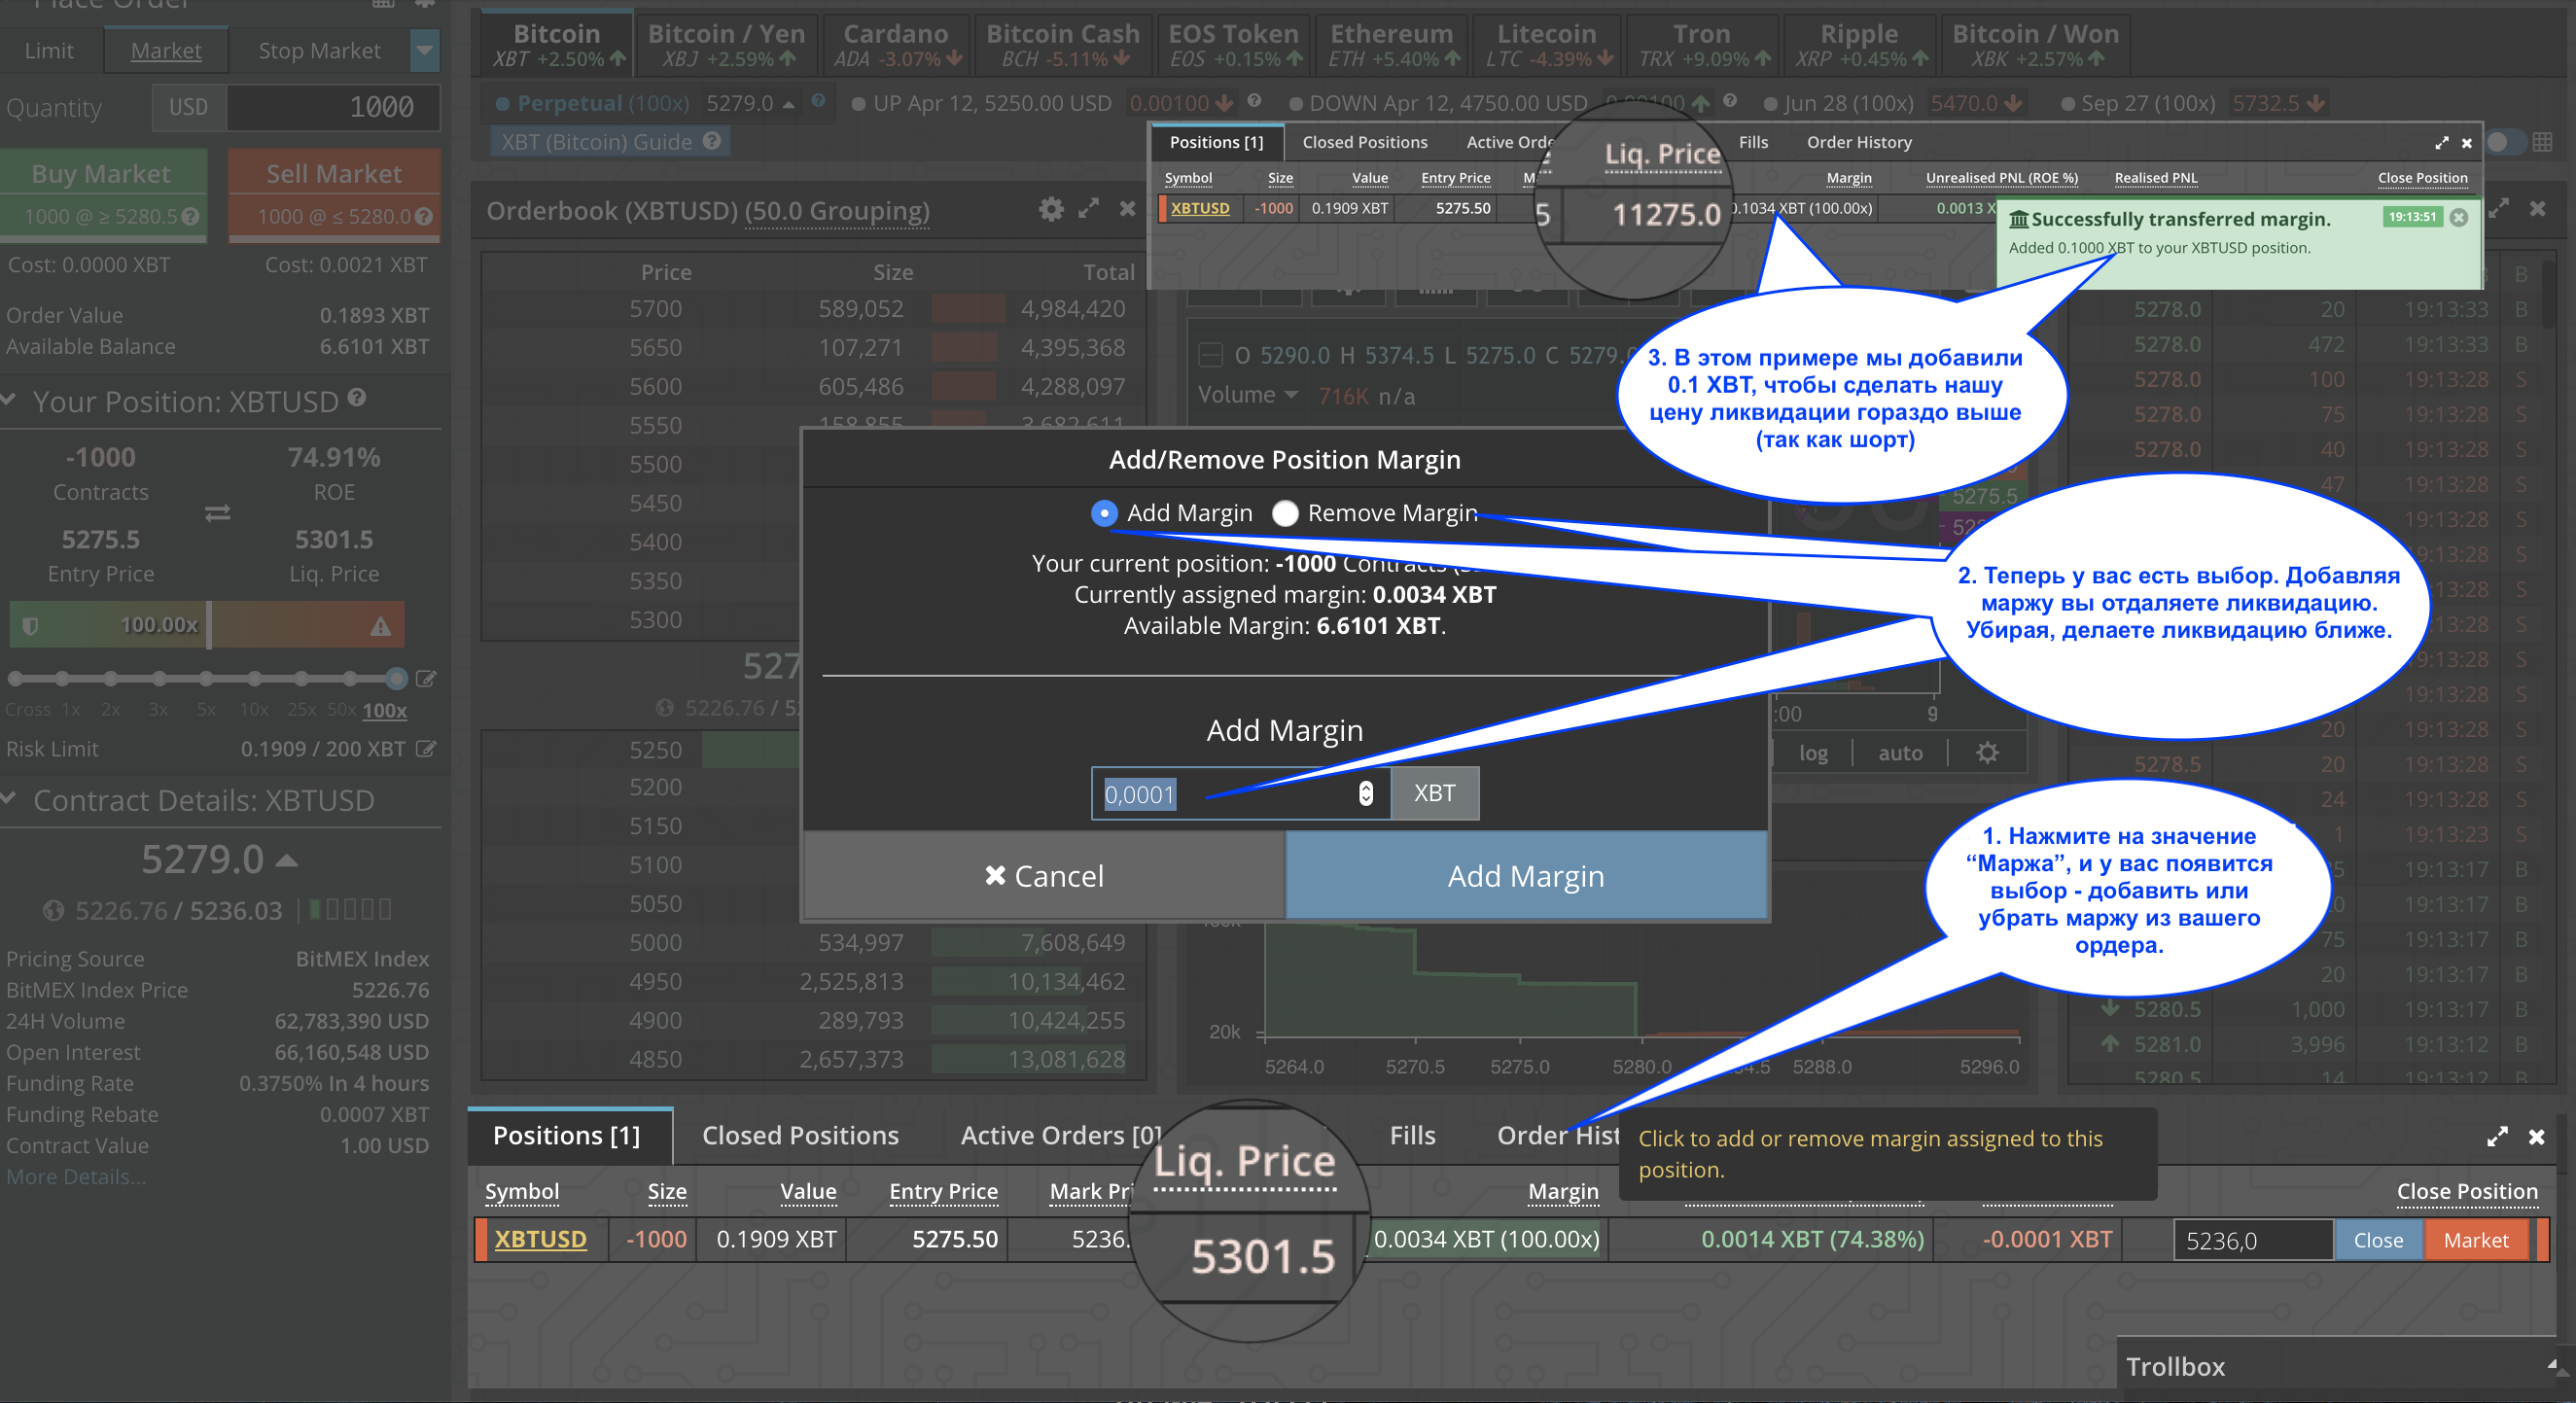Open the order type dropdown arrow

(x=425, y=51)
